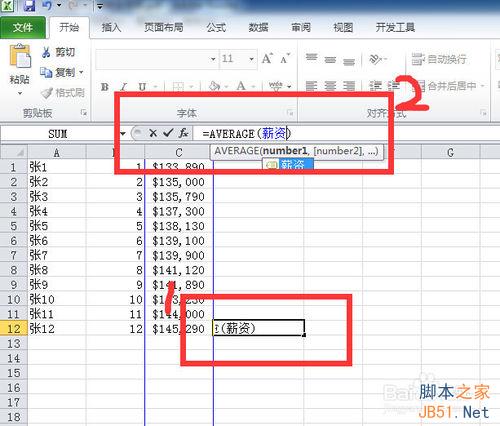Open the 复制 copy dropdown arrow

(x=81, y=72)
